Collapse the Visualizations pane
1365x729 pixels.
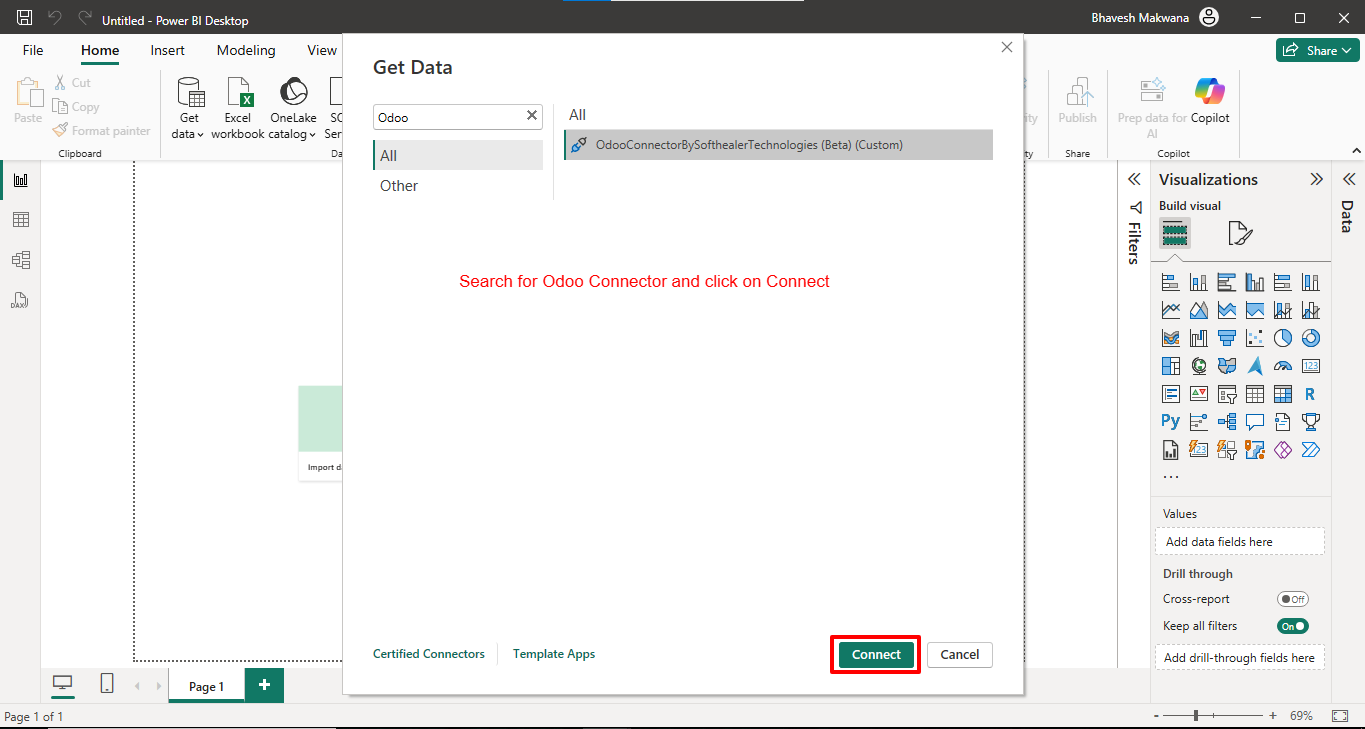tap(1316, 180)
